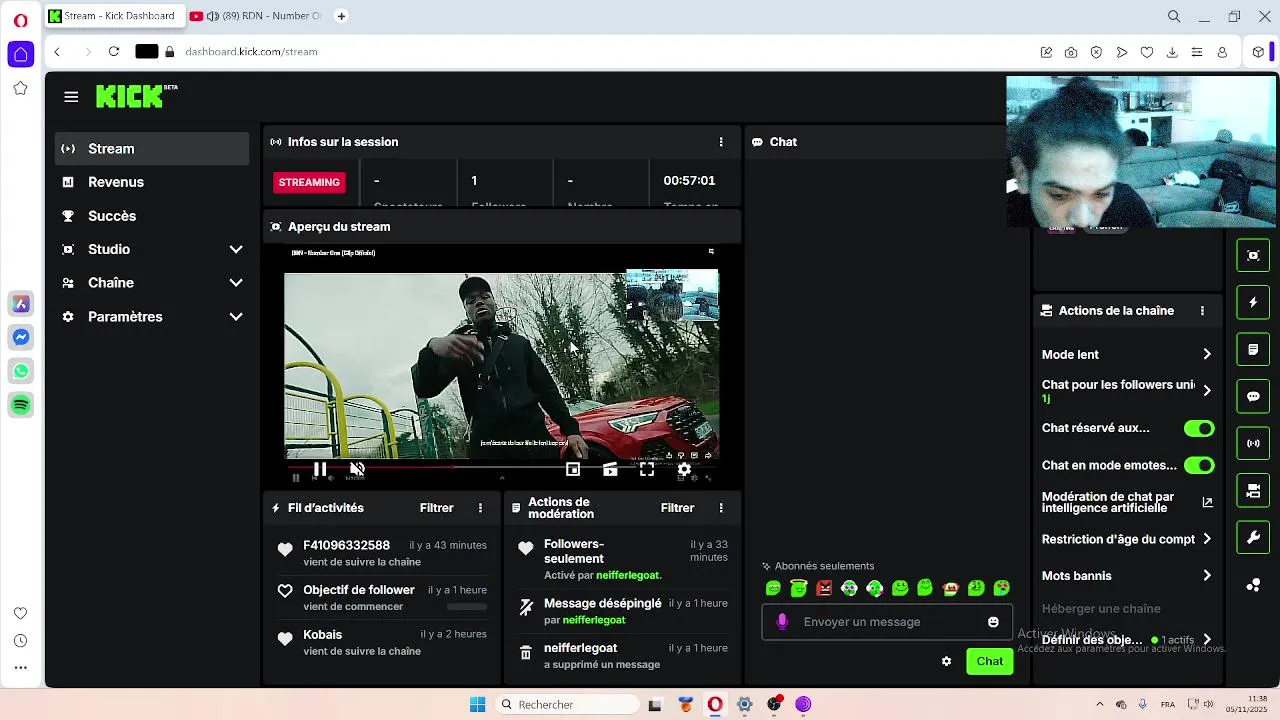
Task: Click Filtrer in Fil d'activités
Action: pyautogui.click(x=436, y=508)
